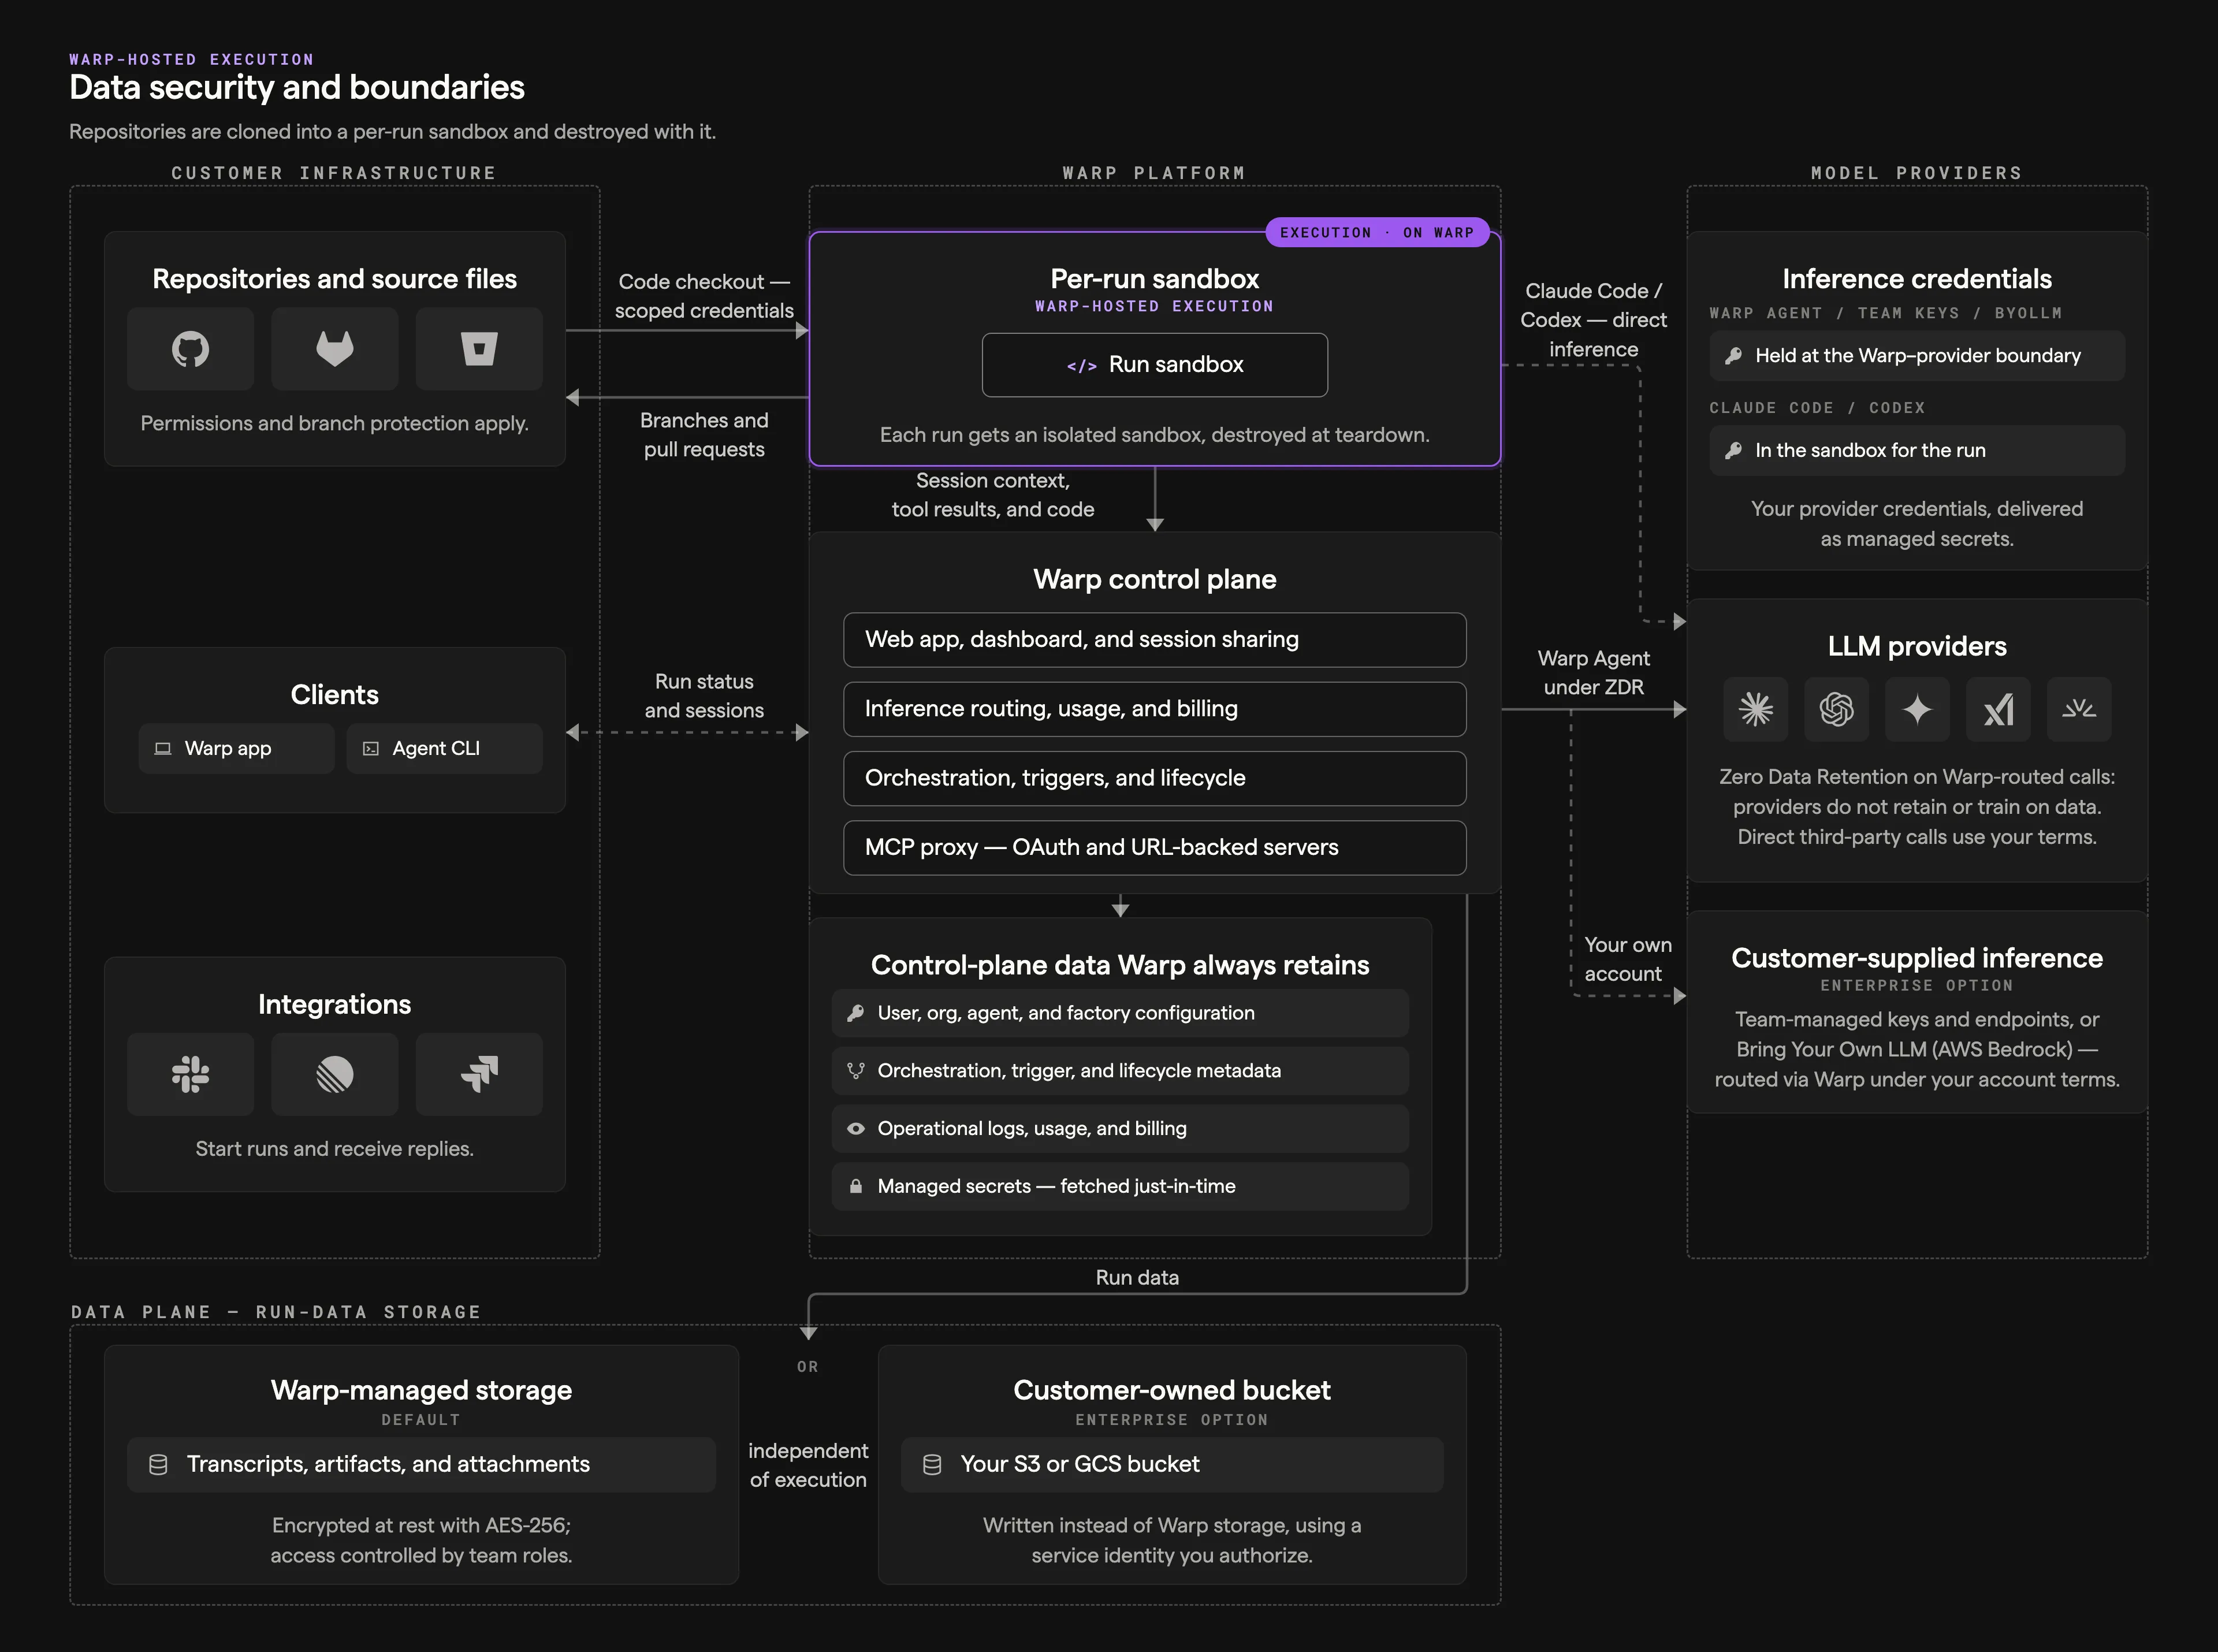Image resolution: width=2218 pixels, height=1652 pixels.
Task: Click Control-plane data Warp always retains heading
Action: click(x=1120, y=965)
